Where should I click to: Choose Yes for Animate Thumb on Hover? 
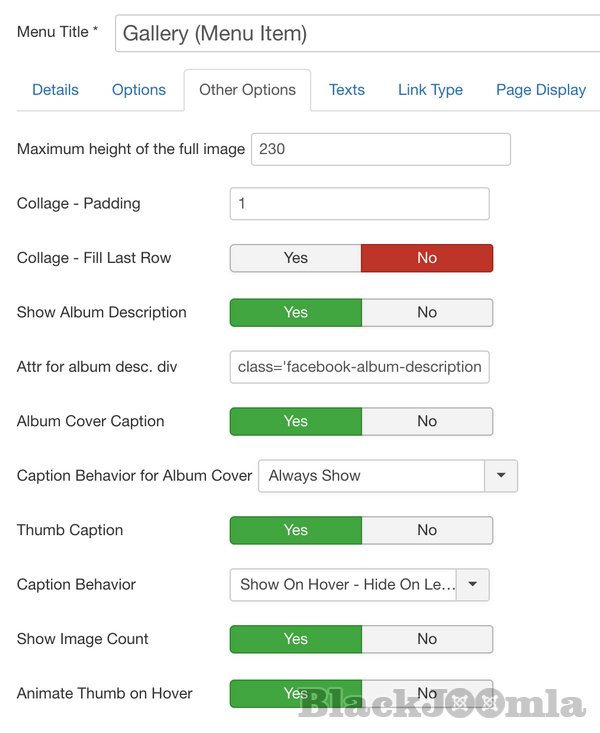point(296,693)
